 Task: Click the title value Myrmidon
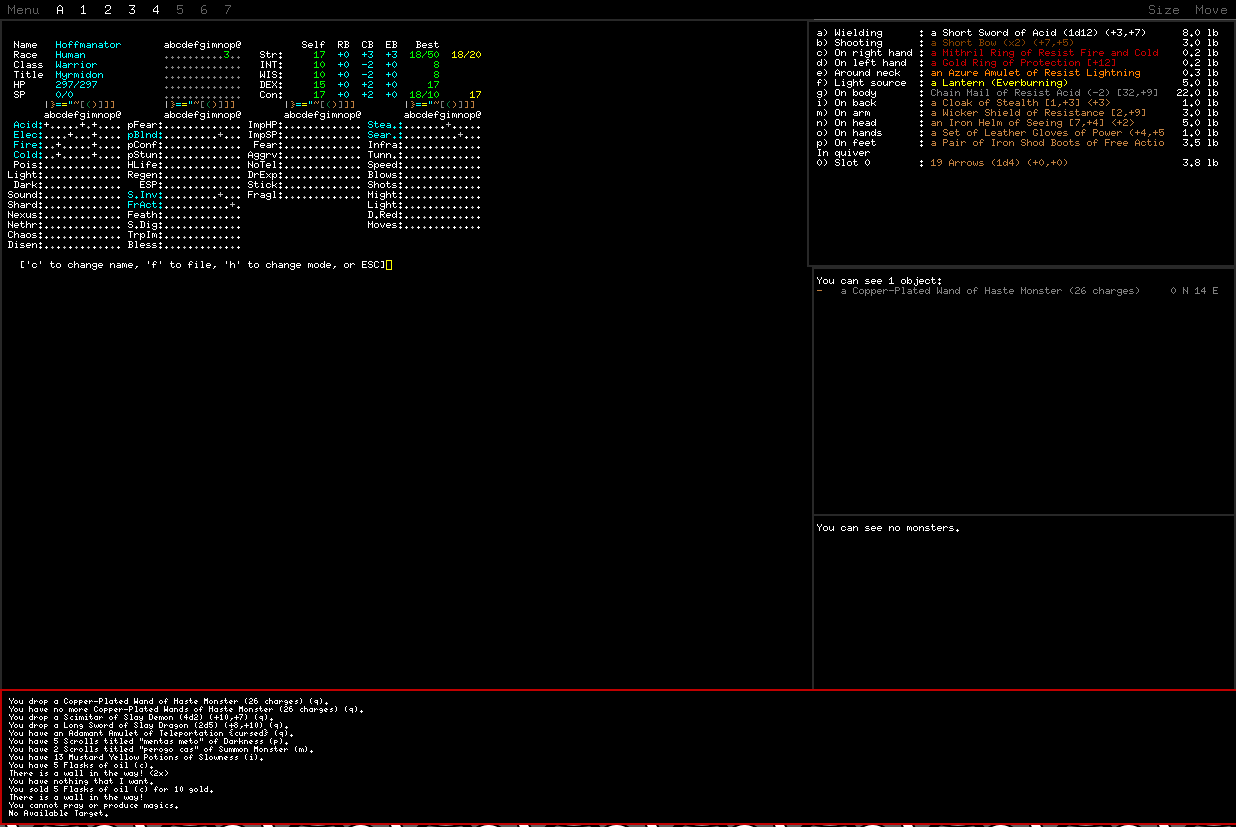pos(79,75)
